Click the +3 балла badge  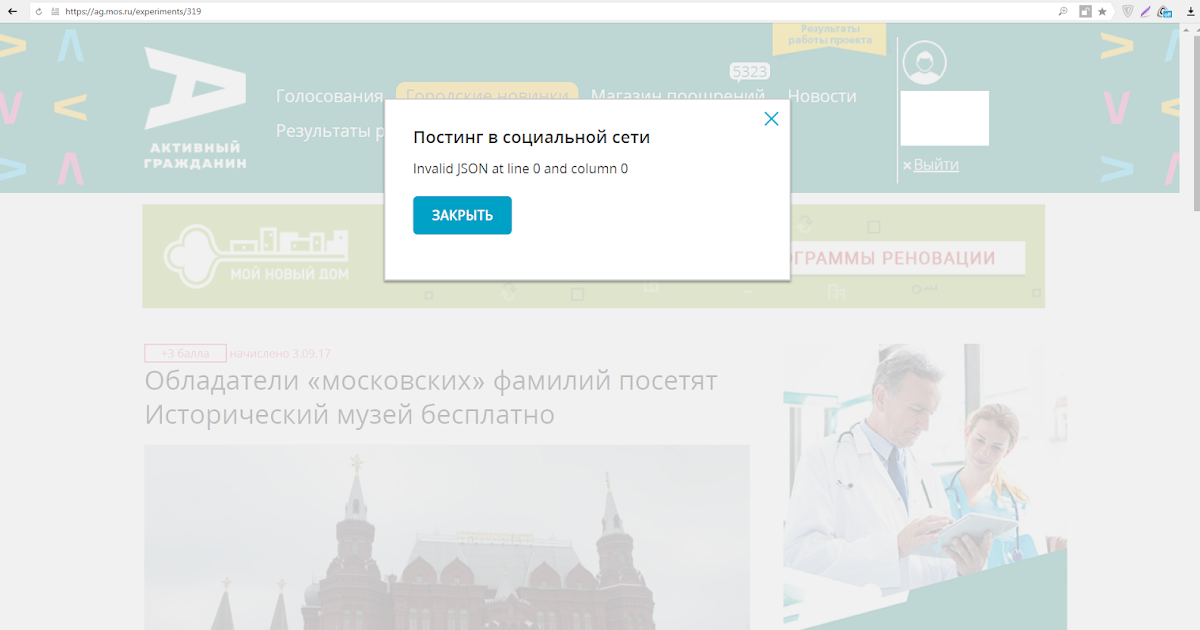[185, 353]
